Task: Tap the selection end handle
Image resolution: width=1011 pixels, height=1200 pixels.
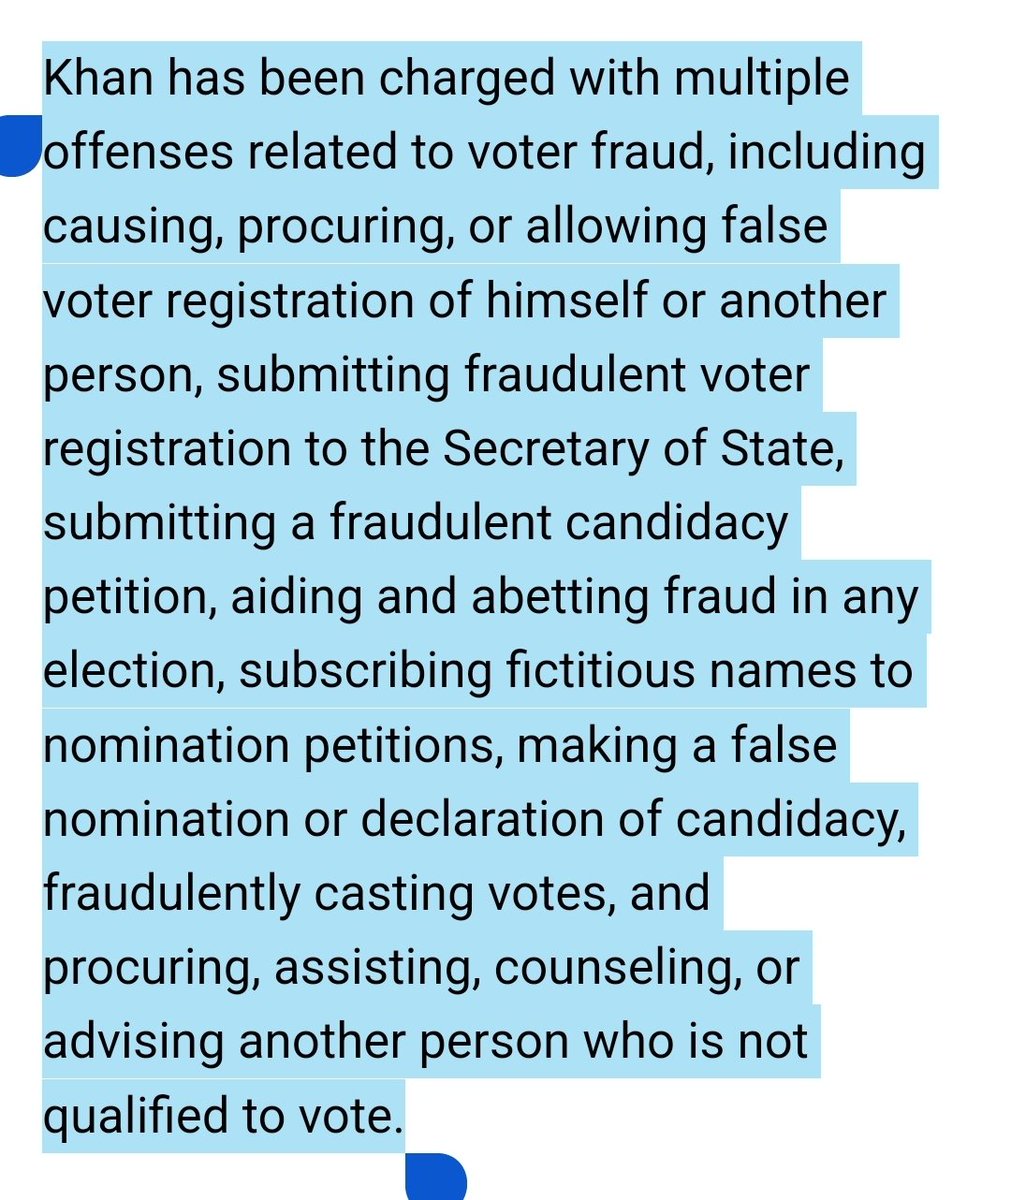Action: coord(436,1178)
